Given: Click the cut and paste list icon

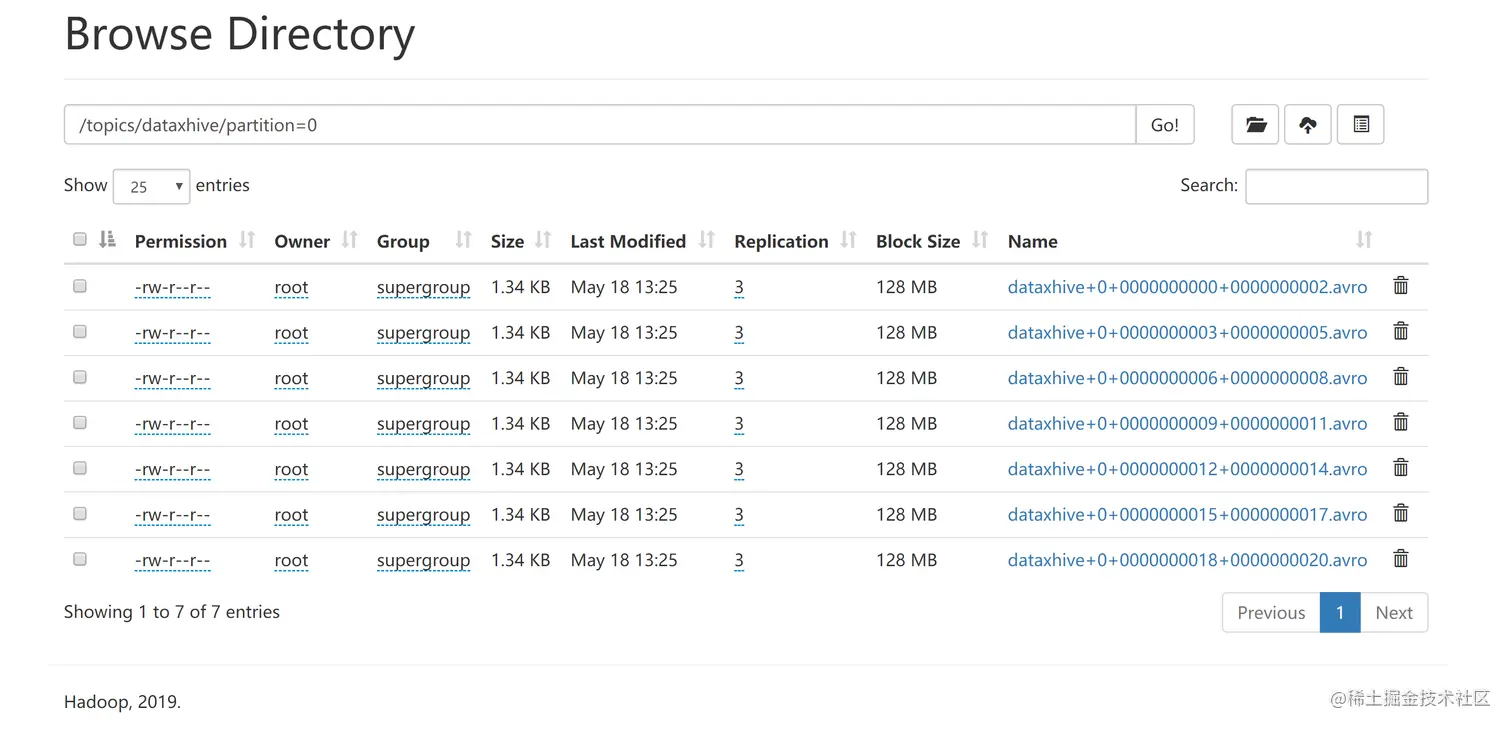Looking at the screenshot, I should pyautogui.click(x=1360, y=125).
